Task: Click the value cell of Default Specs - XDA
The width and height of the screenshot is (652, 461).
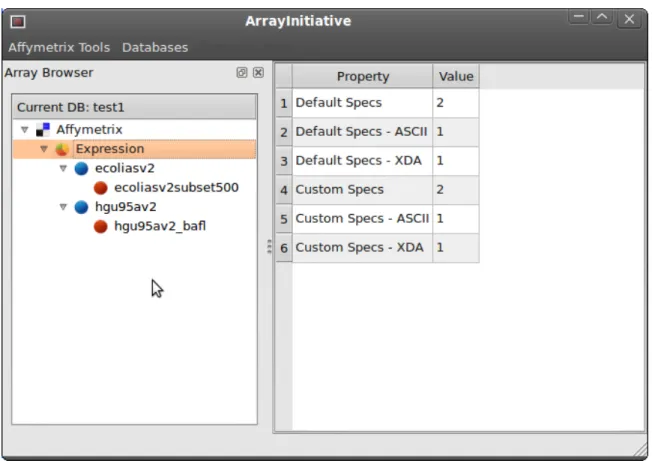Action: (x=456, y=161)
